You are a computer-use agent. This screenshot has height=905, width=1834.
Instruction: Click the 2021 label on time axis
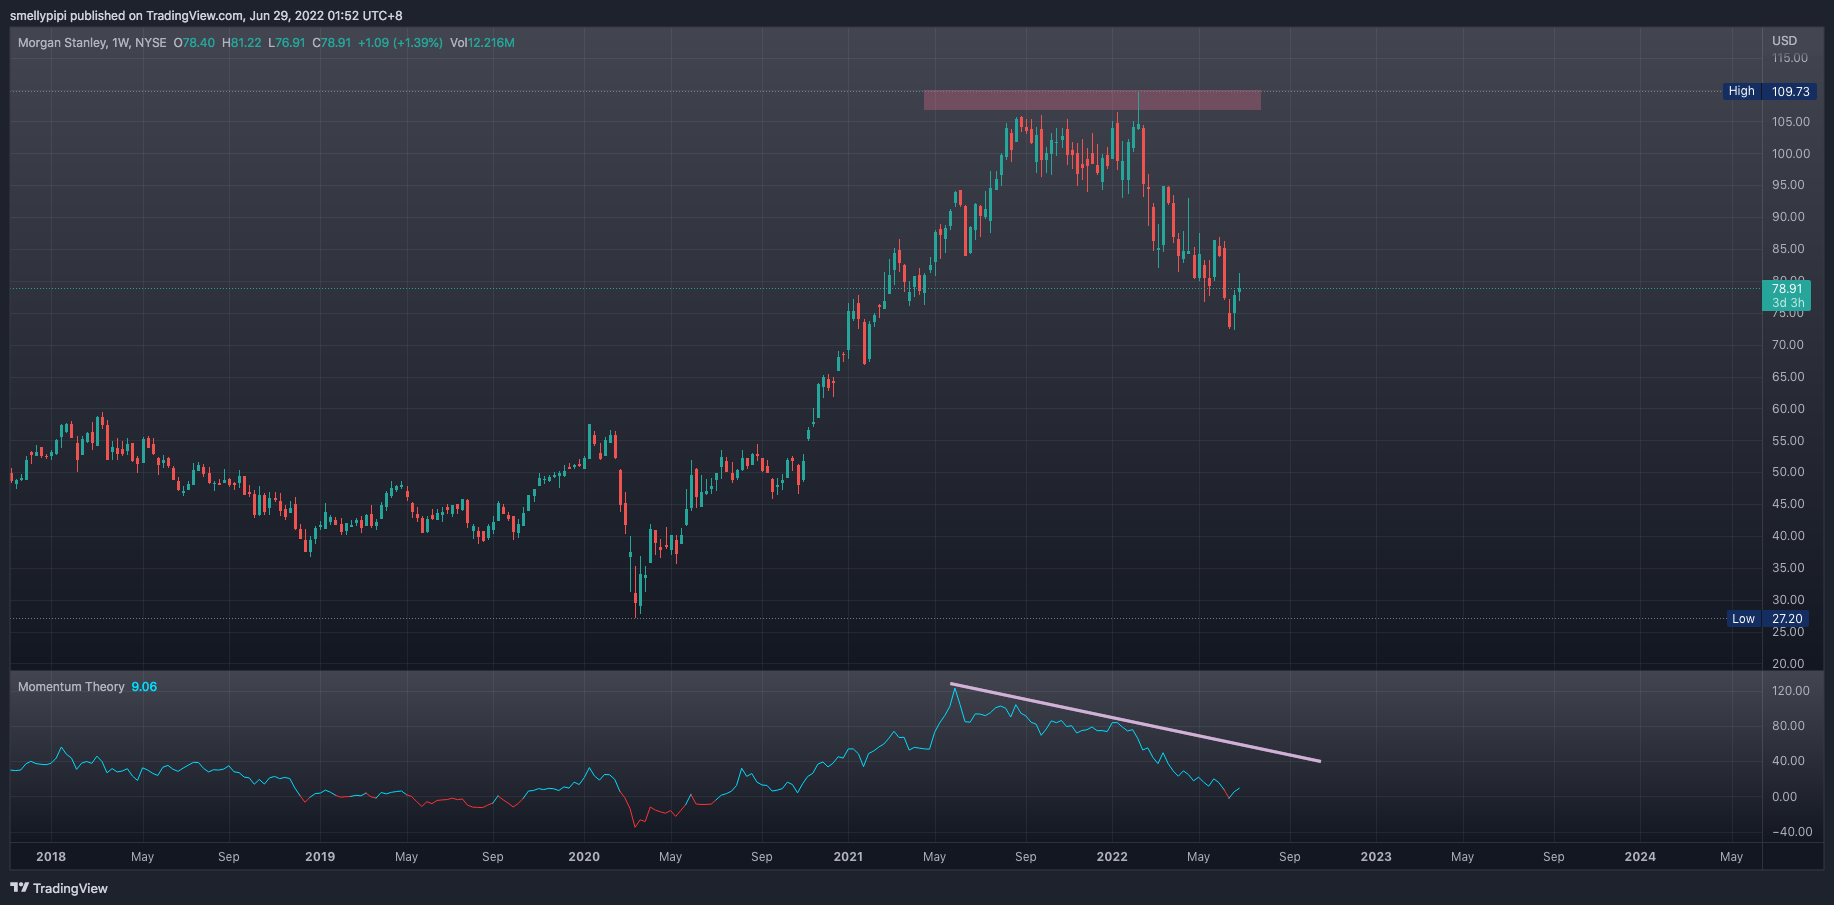coord(848,857)
